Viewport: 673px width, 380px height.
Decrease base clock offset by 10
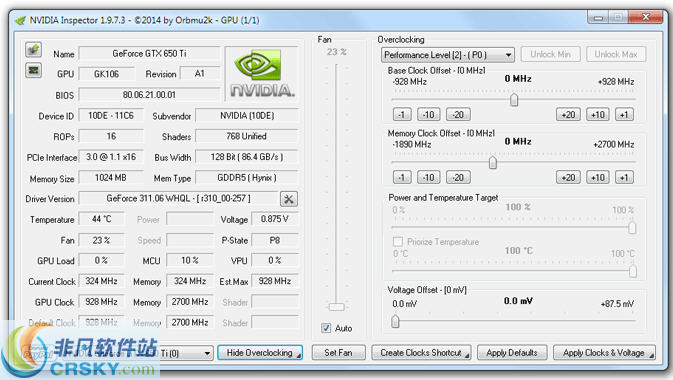429,115
